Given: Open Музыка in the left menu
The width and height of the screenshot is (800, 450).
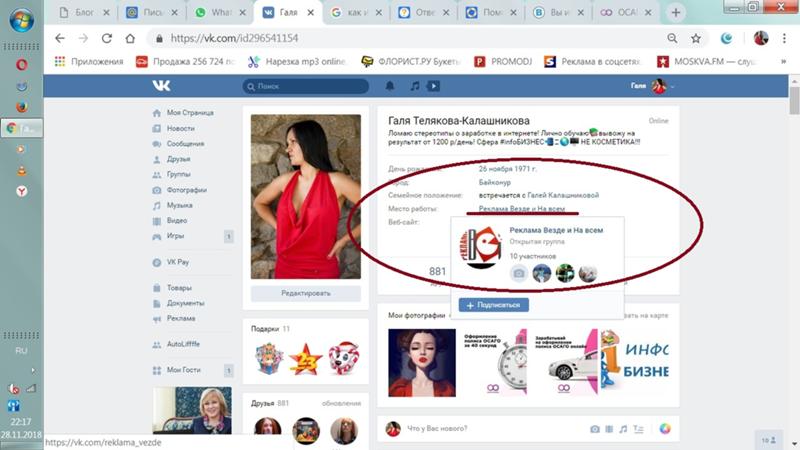Looking at the screenshot, I should coord(180,205).
